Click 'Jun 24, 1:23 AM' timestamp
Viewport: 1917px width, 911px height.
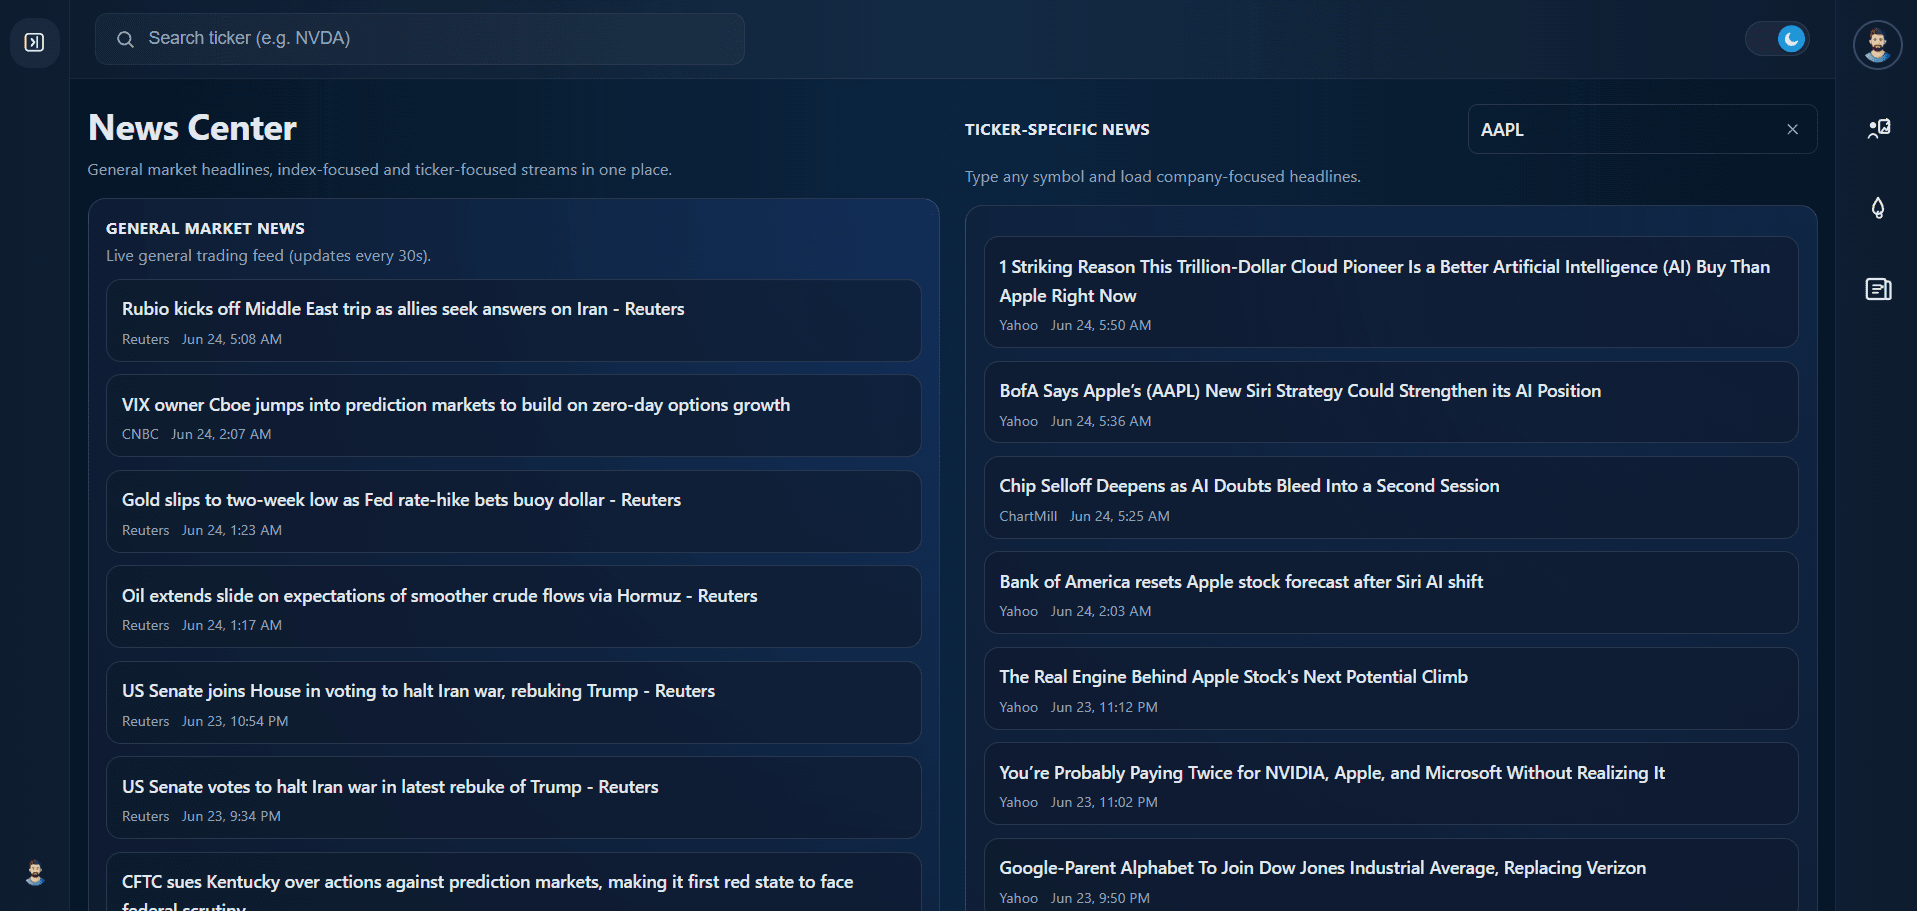pos(232,530)
